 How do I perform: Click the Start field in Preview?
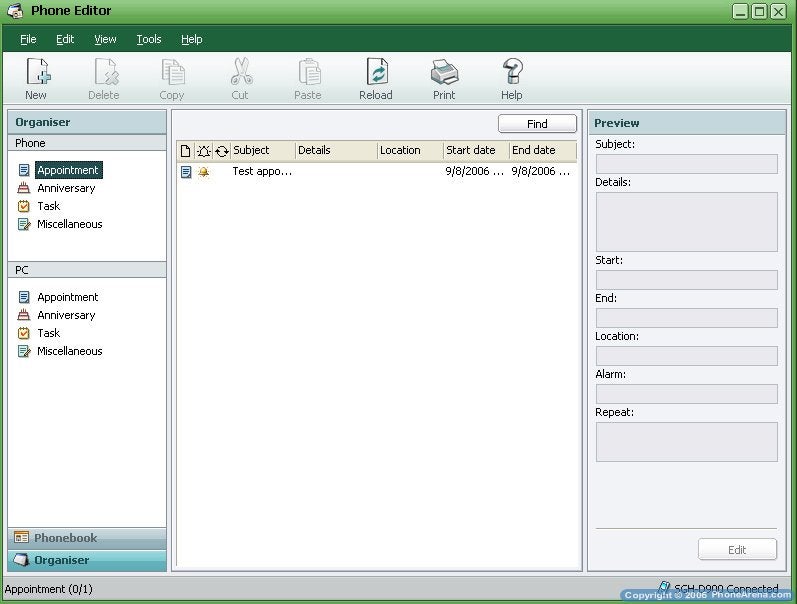click(x=687, y=280)
